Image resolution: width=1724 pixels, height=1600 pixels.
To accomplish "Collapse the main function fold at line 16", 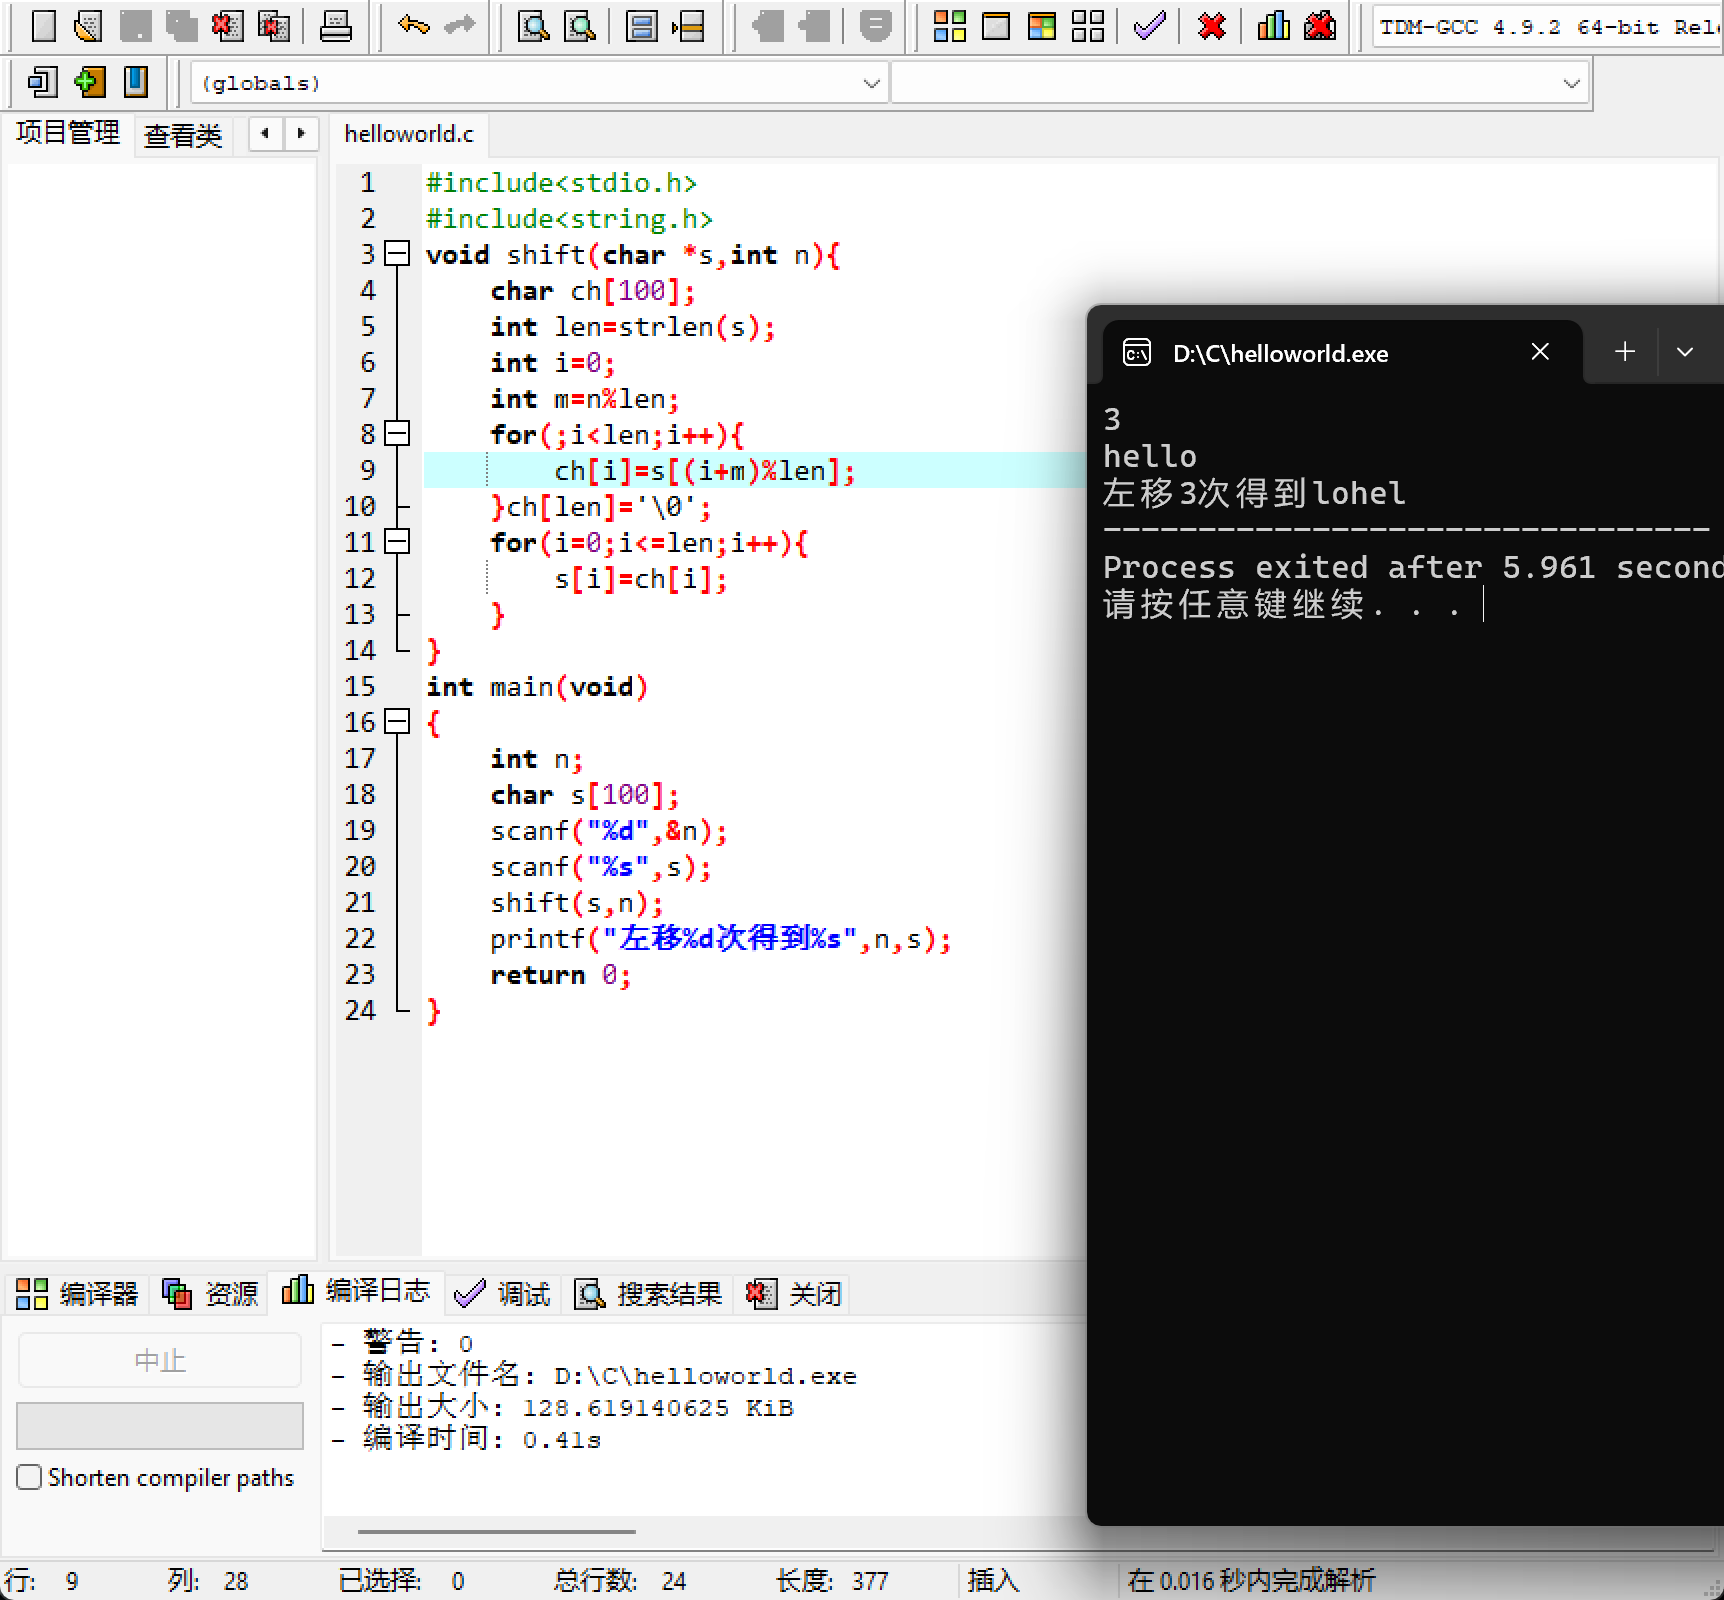I will coord(398,722).
